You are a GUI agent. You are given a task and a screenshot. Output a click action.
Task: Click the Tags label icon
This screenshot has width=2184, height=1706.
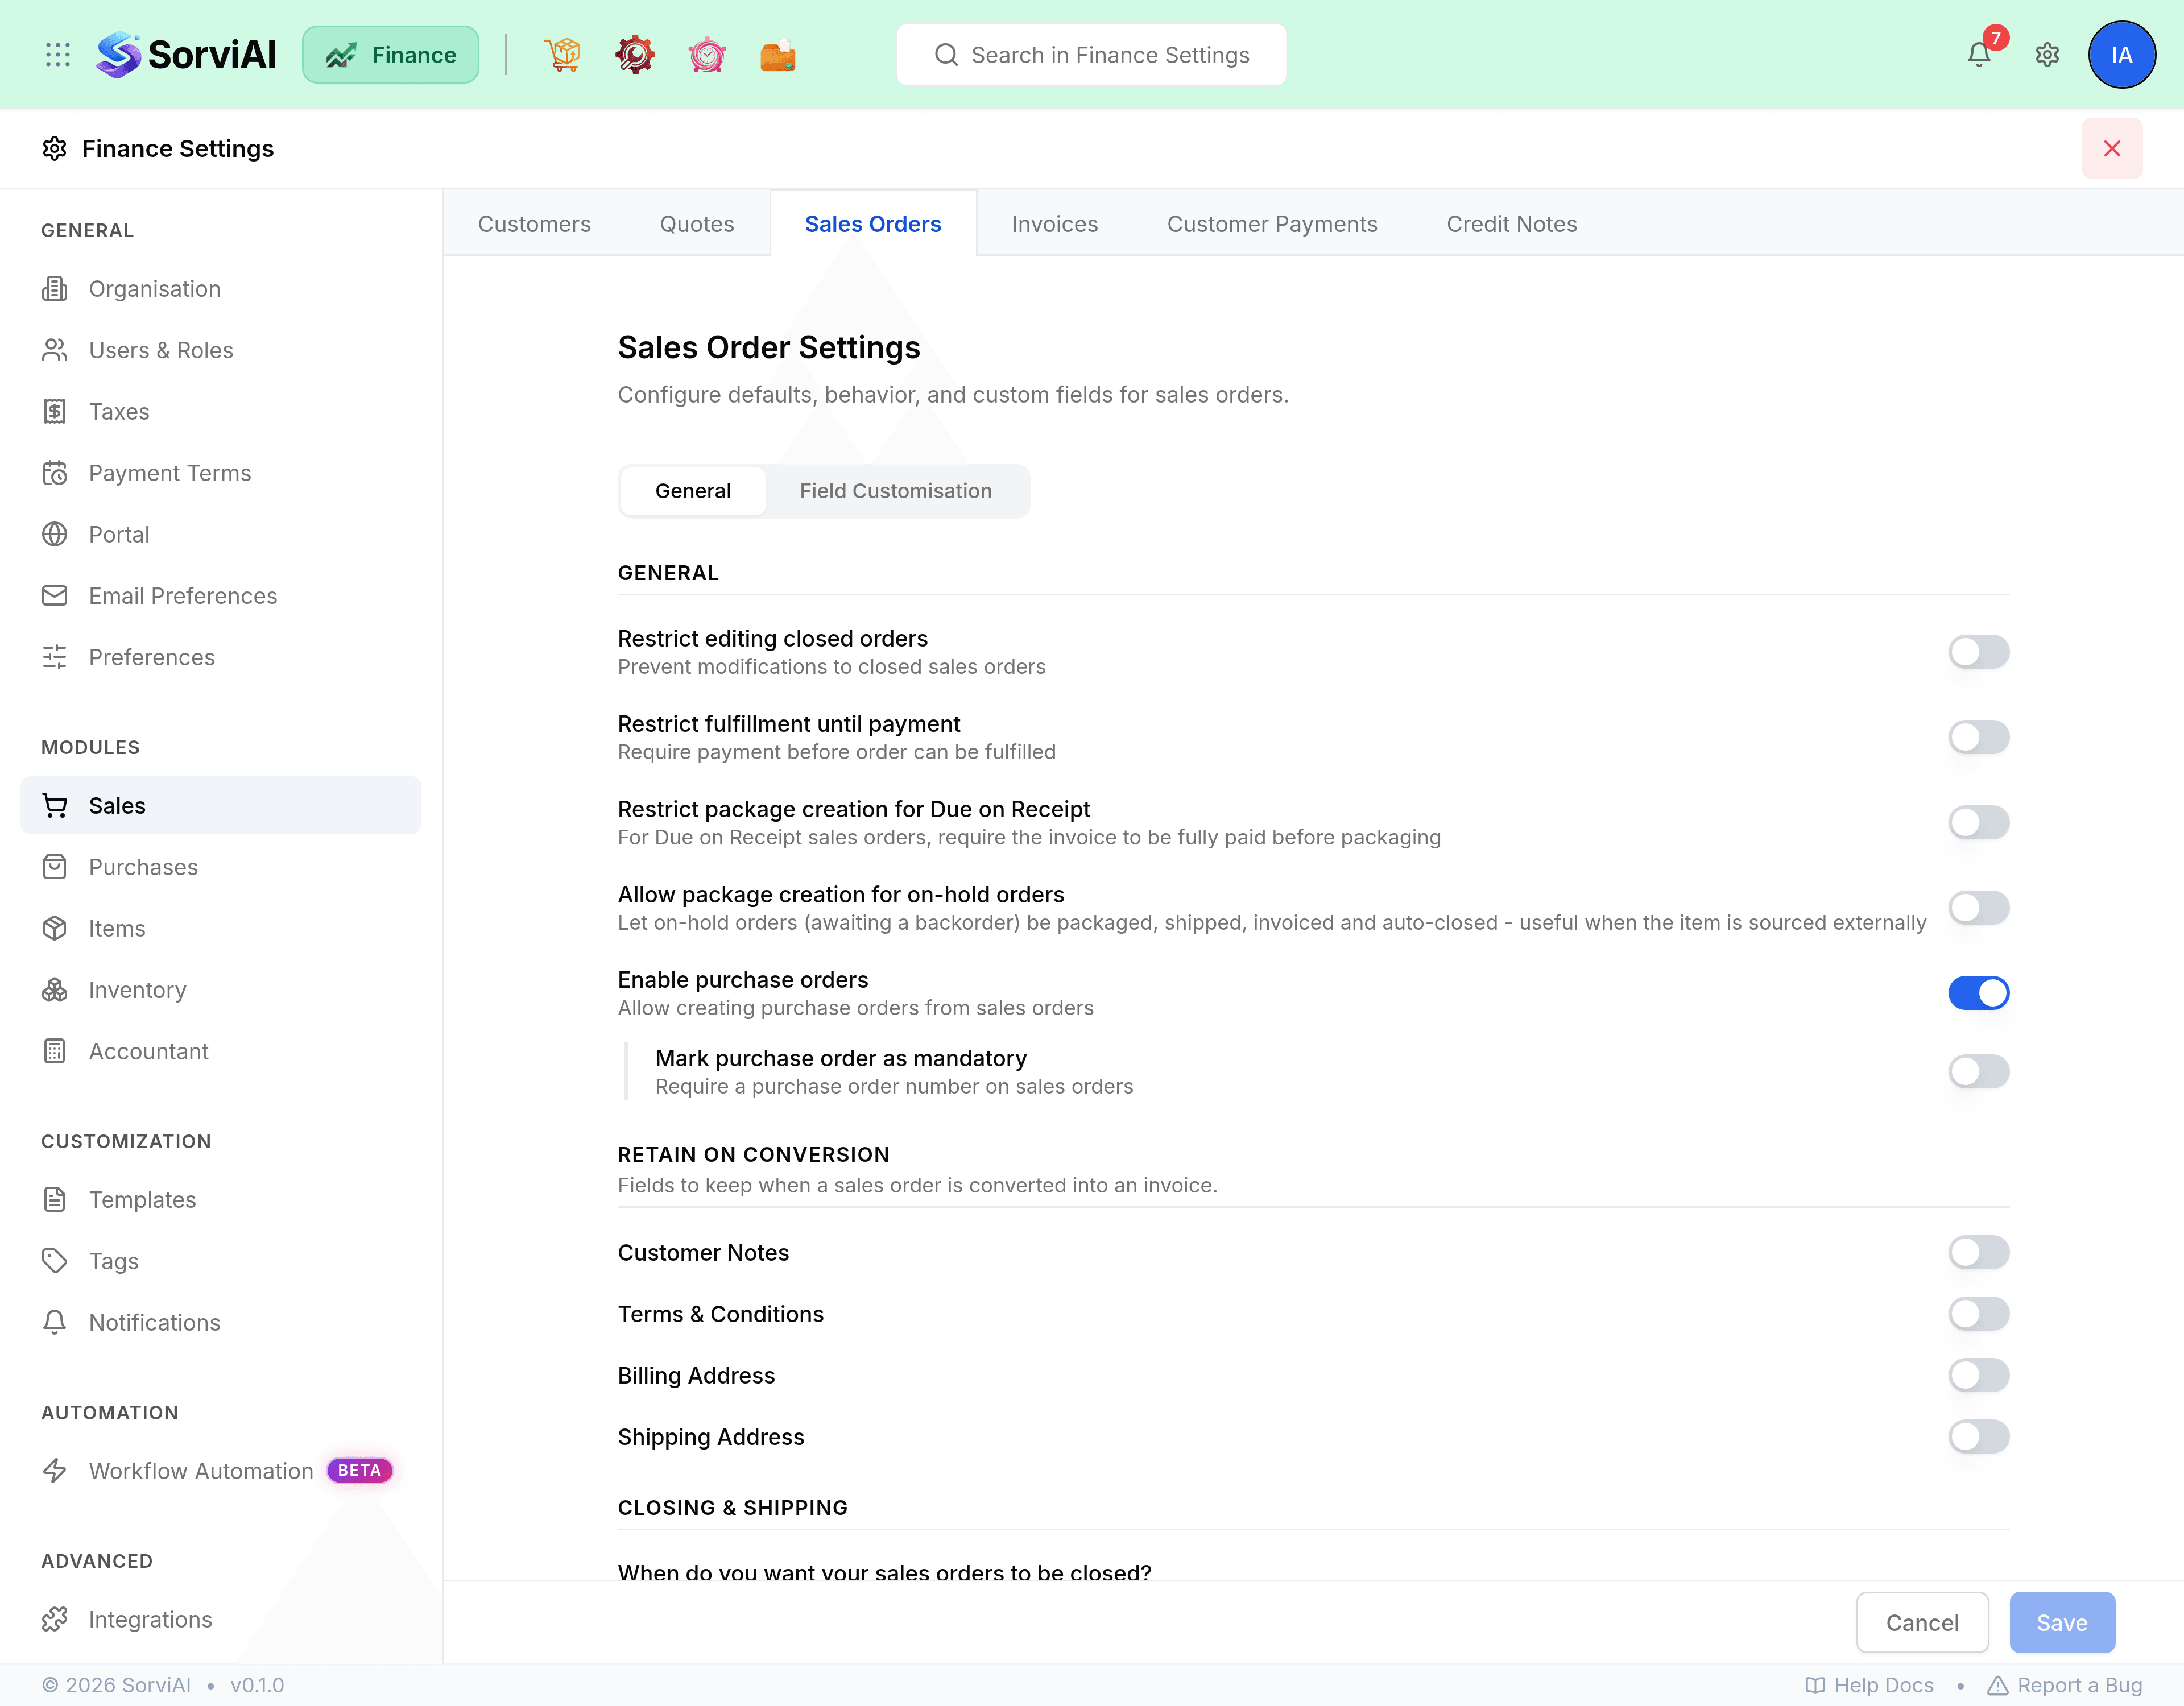(x=55, y=1261)
